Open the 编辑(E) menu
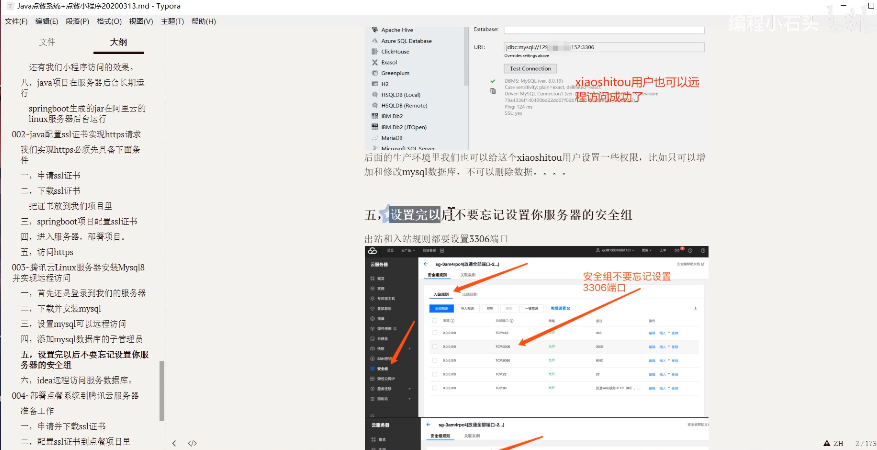The height and width of the screenshot is (450, 877). 47,21
